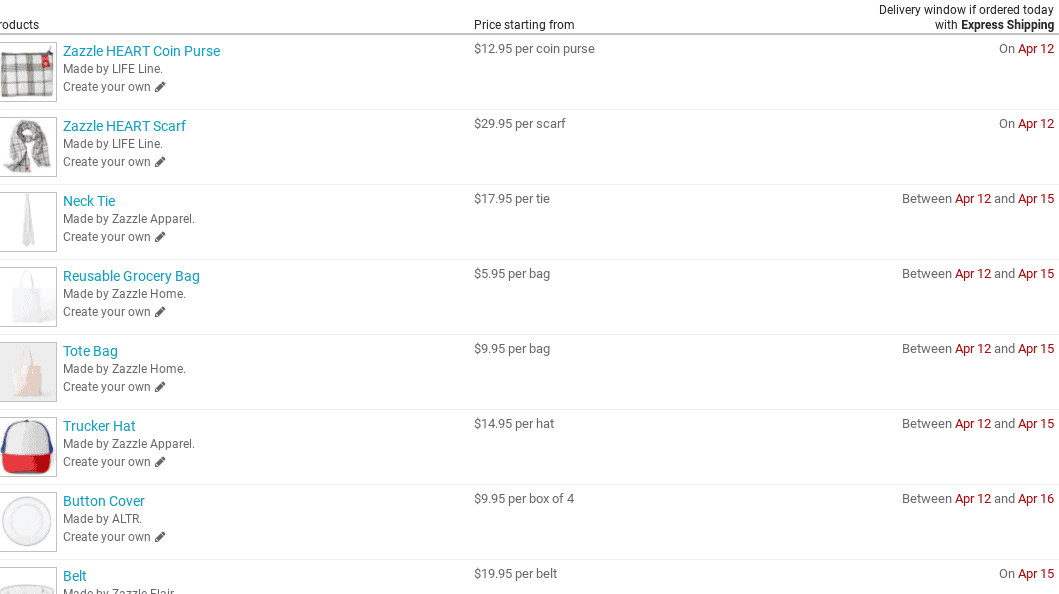Open the Tote Bag product link
This screenshot has height=594, width=1059.
pos(91,351)
